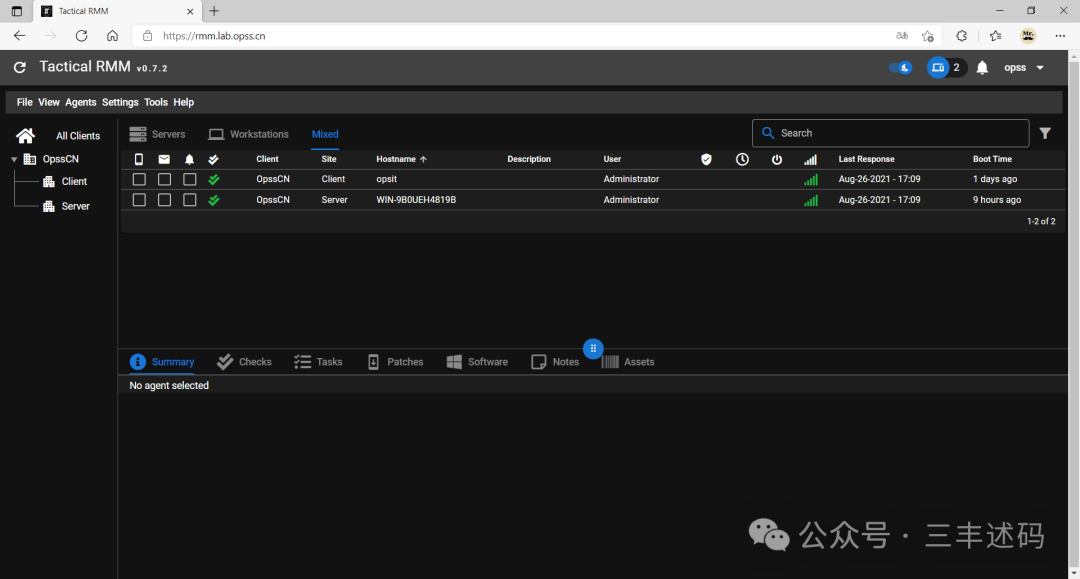1080x579 pixels.
Task: Sort by the Hostname column header arrow
Action: (x=424, y=159)
